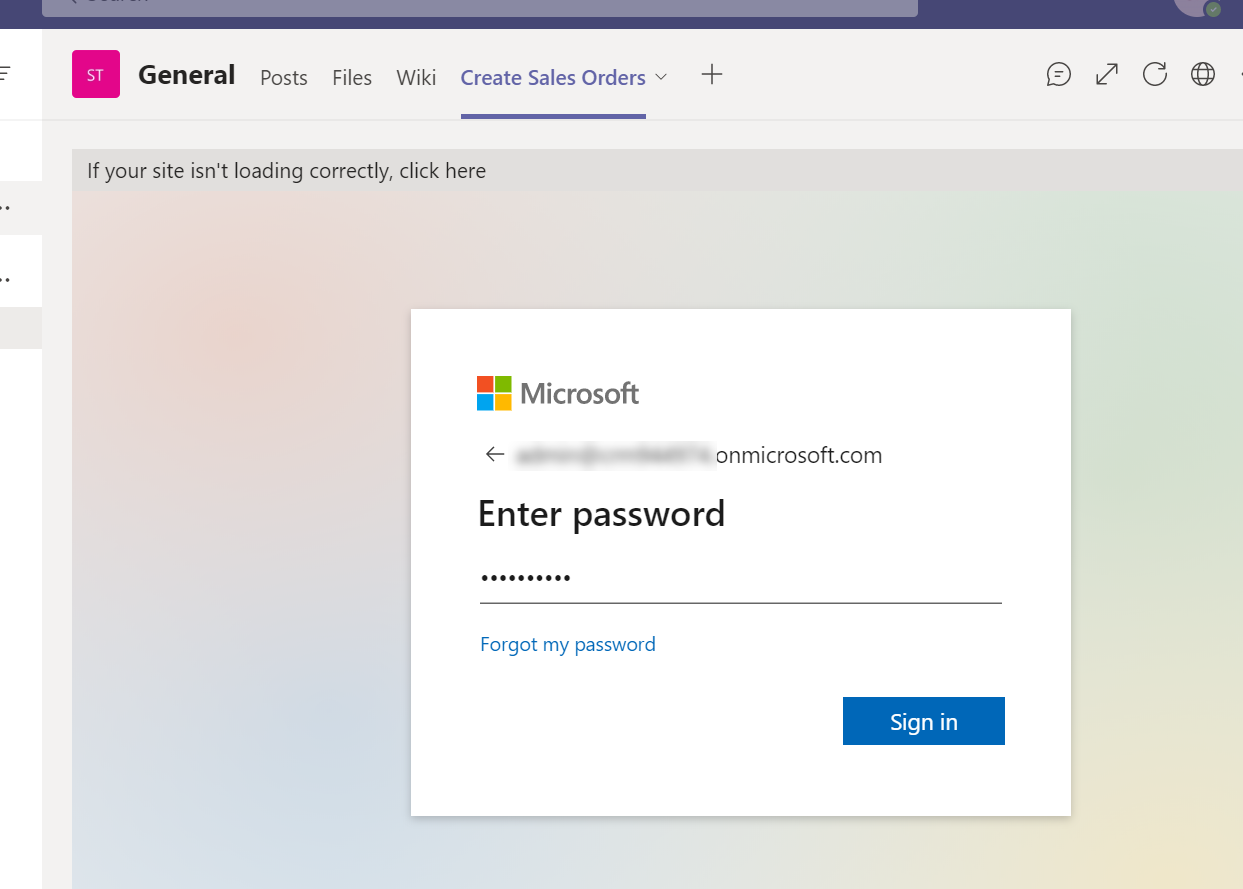Switch to the Files tab
This screenshot has width=1243, height=889.
pos(351,78)
